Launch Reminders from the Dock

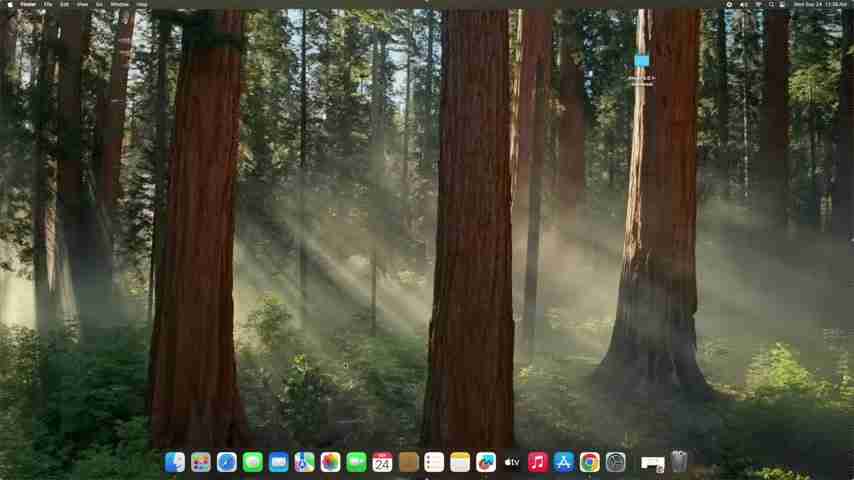[434, 462]
